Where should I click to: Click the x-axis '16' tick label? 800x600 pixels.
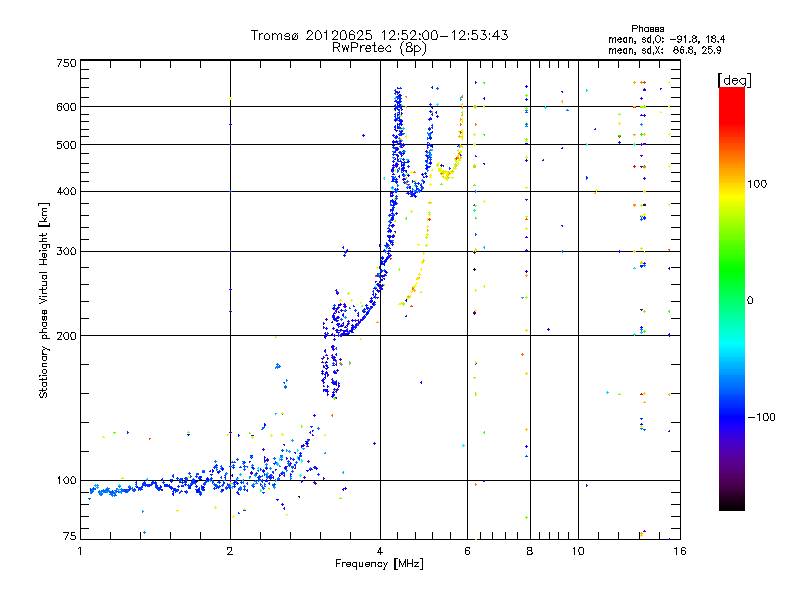pyautogui.click(x=680, y=551)
